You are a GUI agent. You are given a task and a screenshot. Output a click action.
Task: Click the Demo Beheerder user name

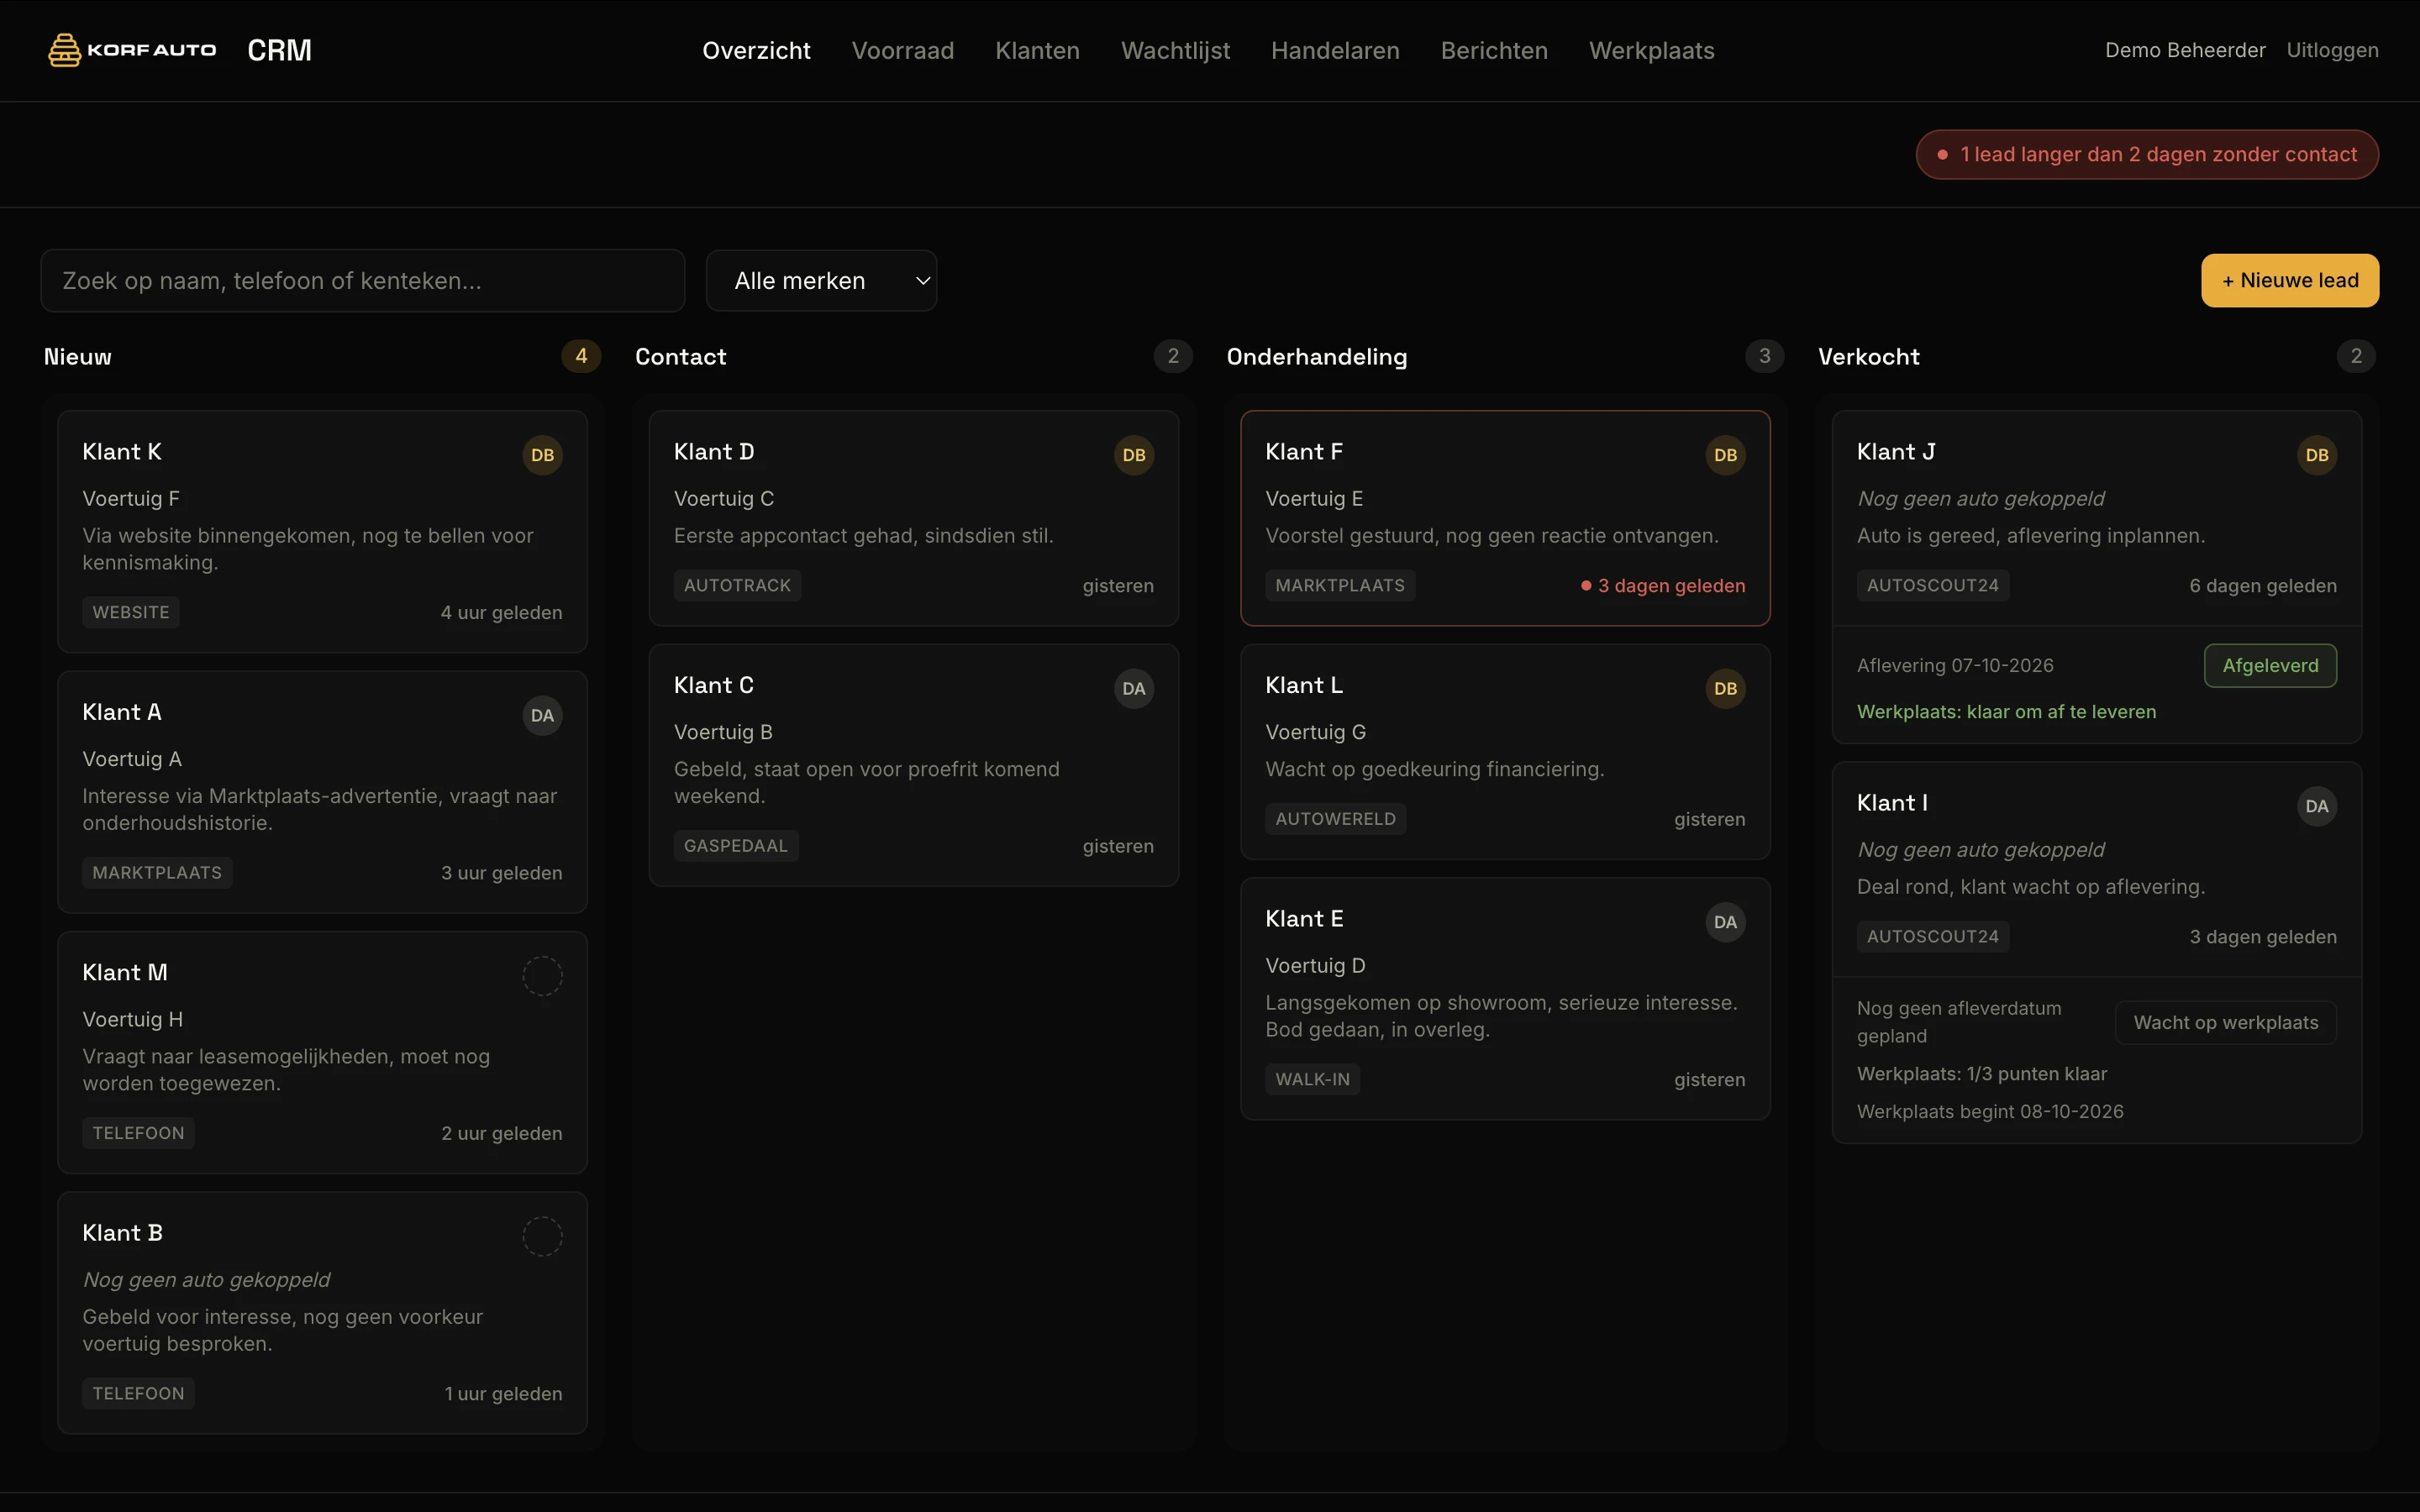point(2185,50)
